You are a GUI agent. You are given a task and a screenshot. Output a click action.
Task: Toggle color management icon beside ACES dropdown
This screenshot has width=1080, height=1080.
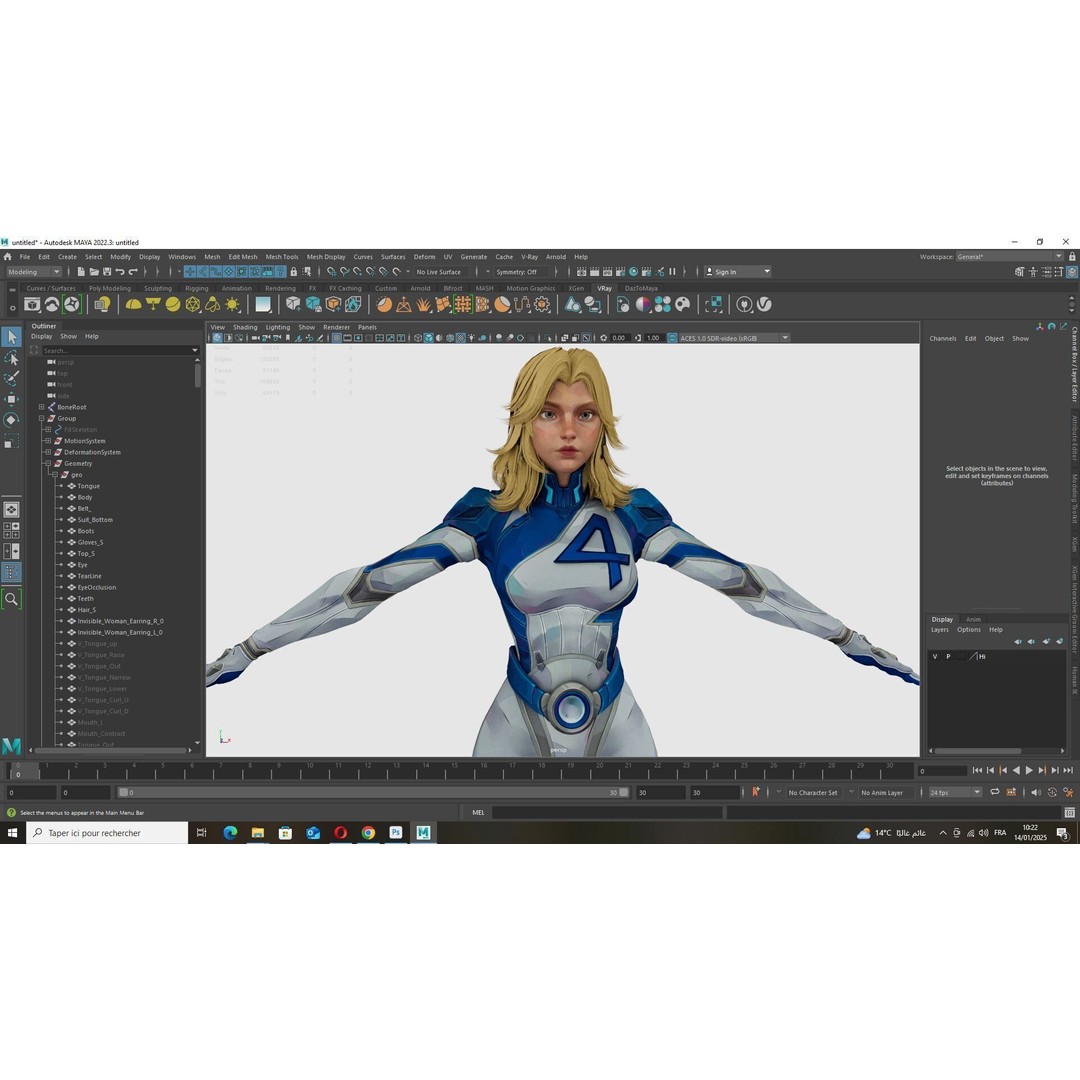coord(672,338)
